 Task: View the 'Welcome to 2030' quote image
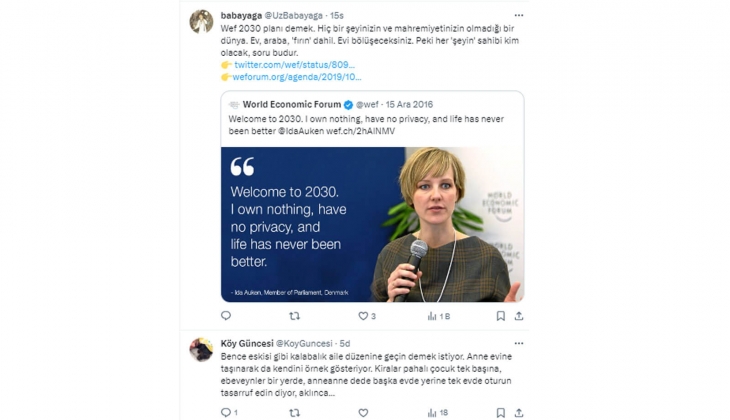[372, 224]
